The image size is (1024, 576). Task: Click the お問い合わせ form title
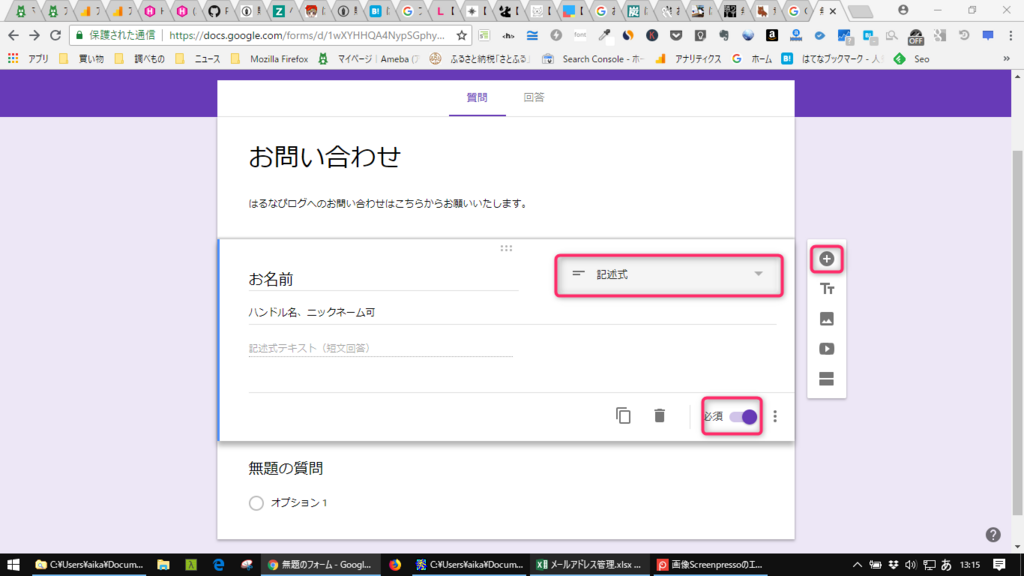tap(325, 157)
